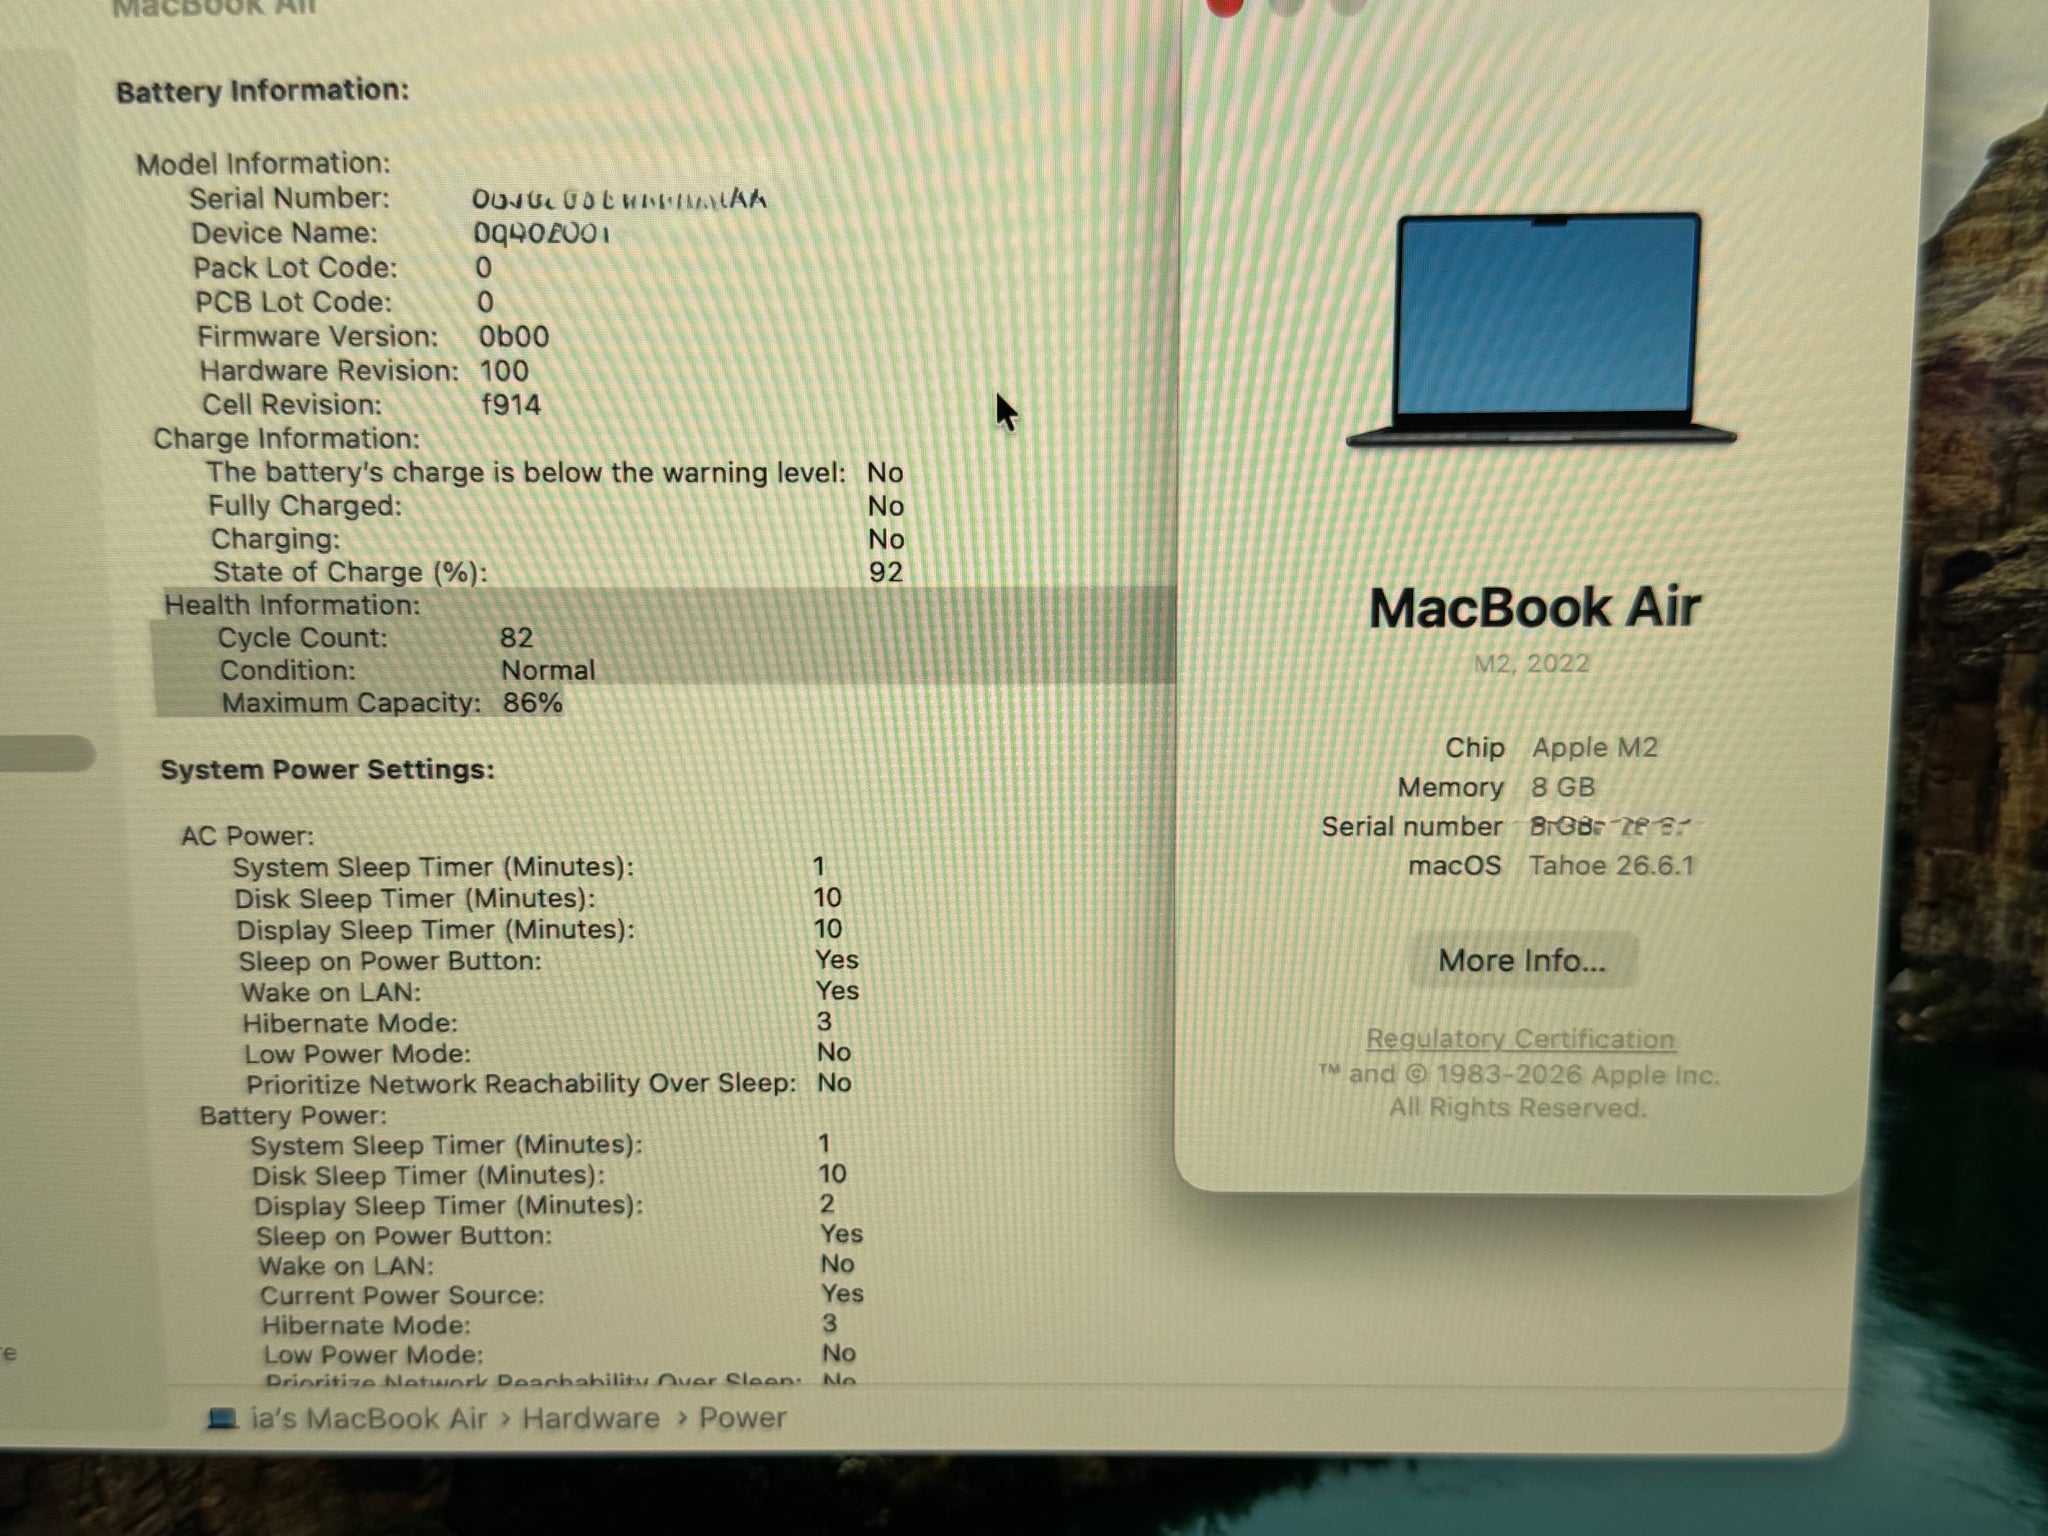
Task: Select "Display Sleep Timer (Minutes):" under Battery Power
Action: click(448, 1205)
